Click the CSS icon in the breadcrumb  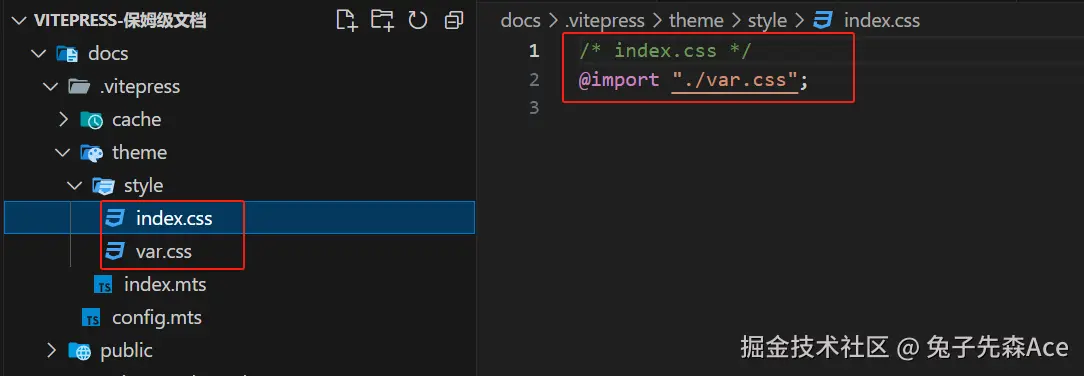click(x=823, y=20)
